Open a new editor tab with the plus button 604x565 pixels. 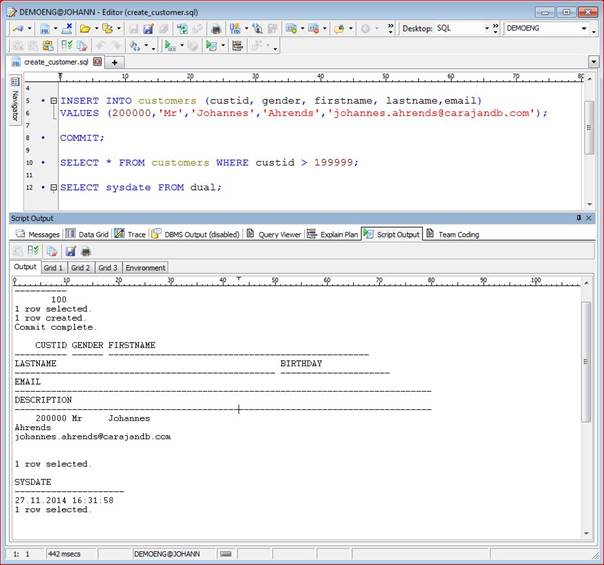(x=115, y=62)
